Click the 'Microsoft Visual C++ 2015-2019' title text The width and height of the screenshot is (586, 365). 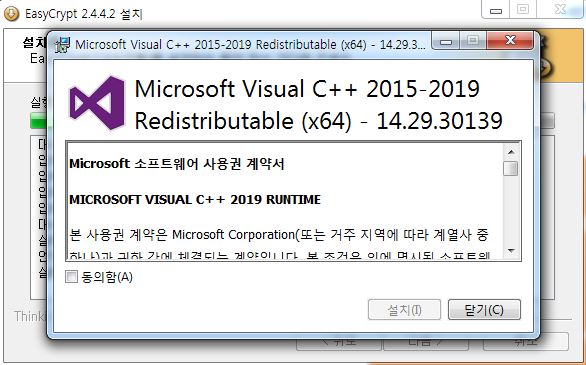307,89
